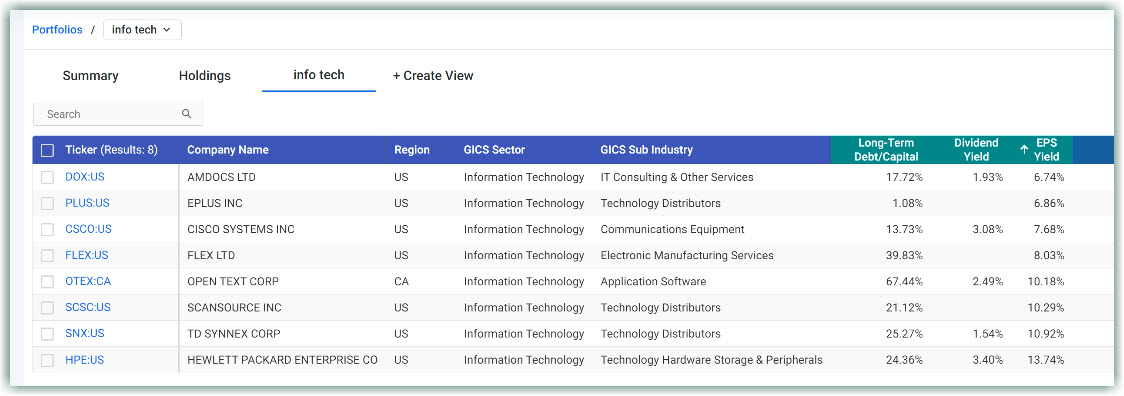
Task: Click Electronic Manufacturing Services cell
Action: tap(687, 255)
